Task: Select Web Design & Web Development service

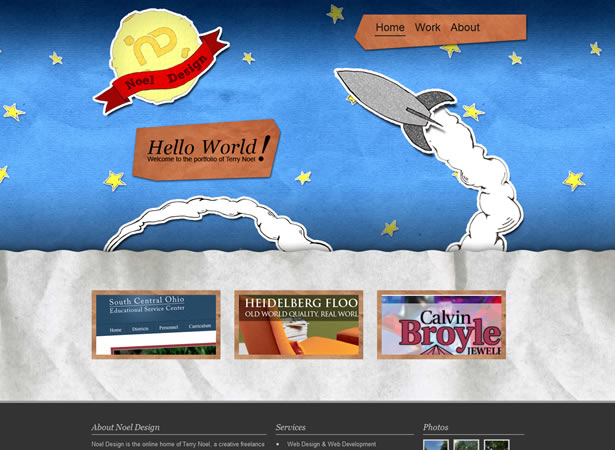Action: (331, 444)
